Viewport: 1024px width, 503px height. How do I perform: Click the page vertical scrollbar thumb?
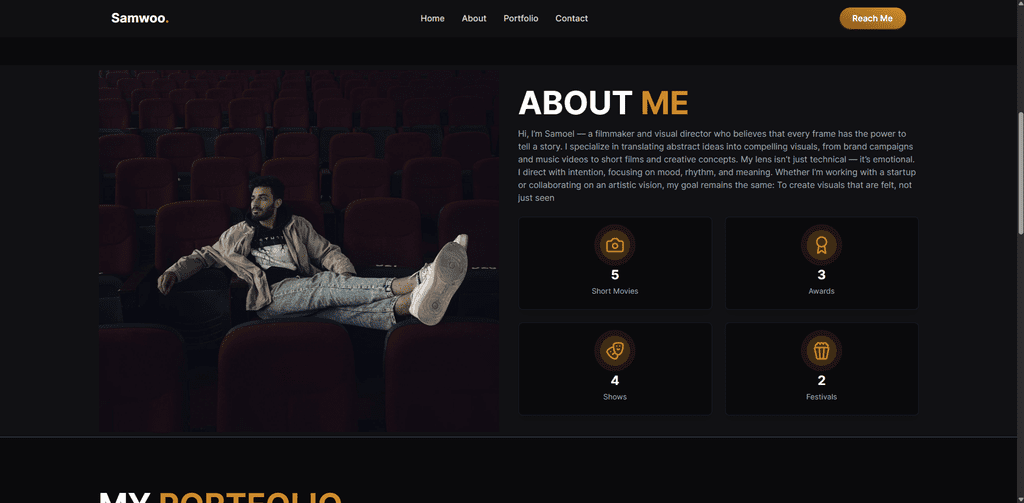(1020, 173)
